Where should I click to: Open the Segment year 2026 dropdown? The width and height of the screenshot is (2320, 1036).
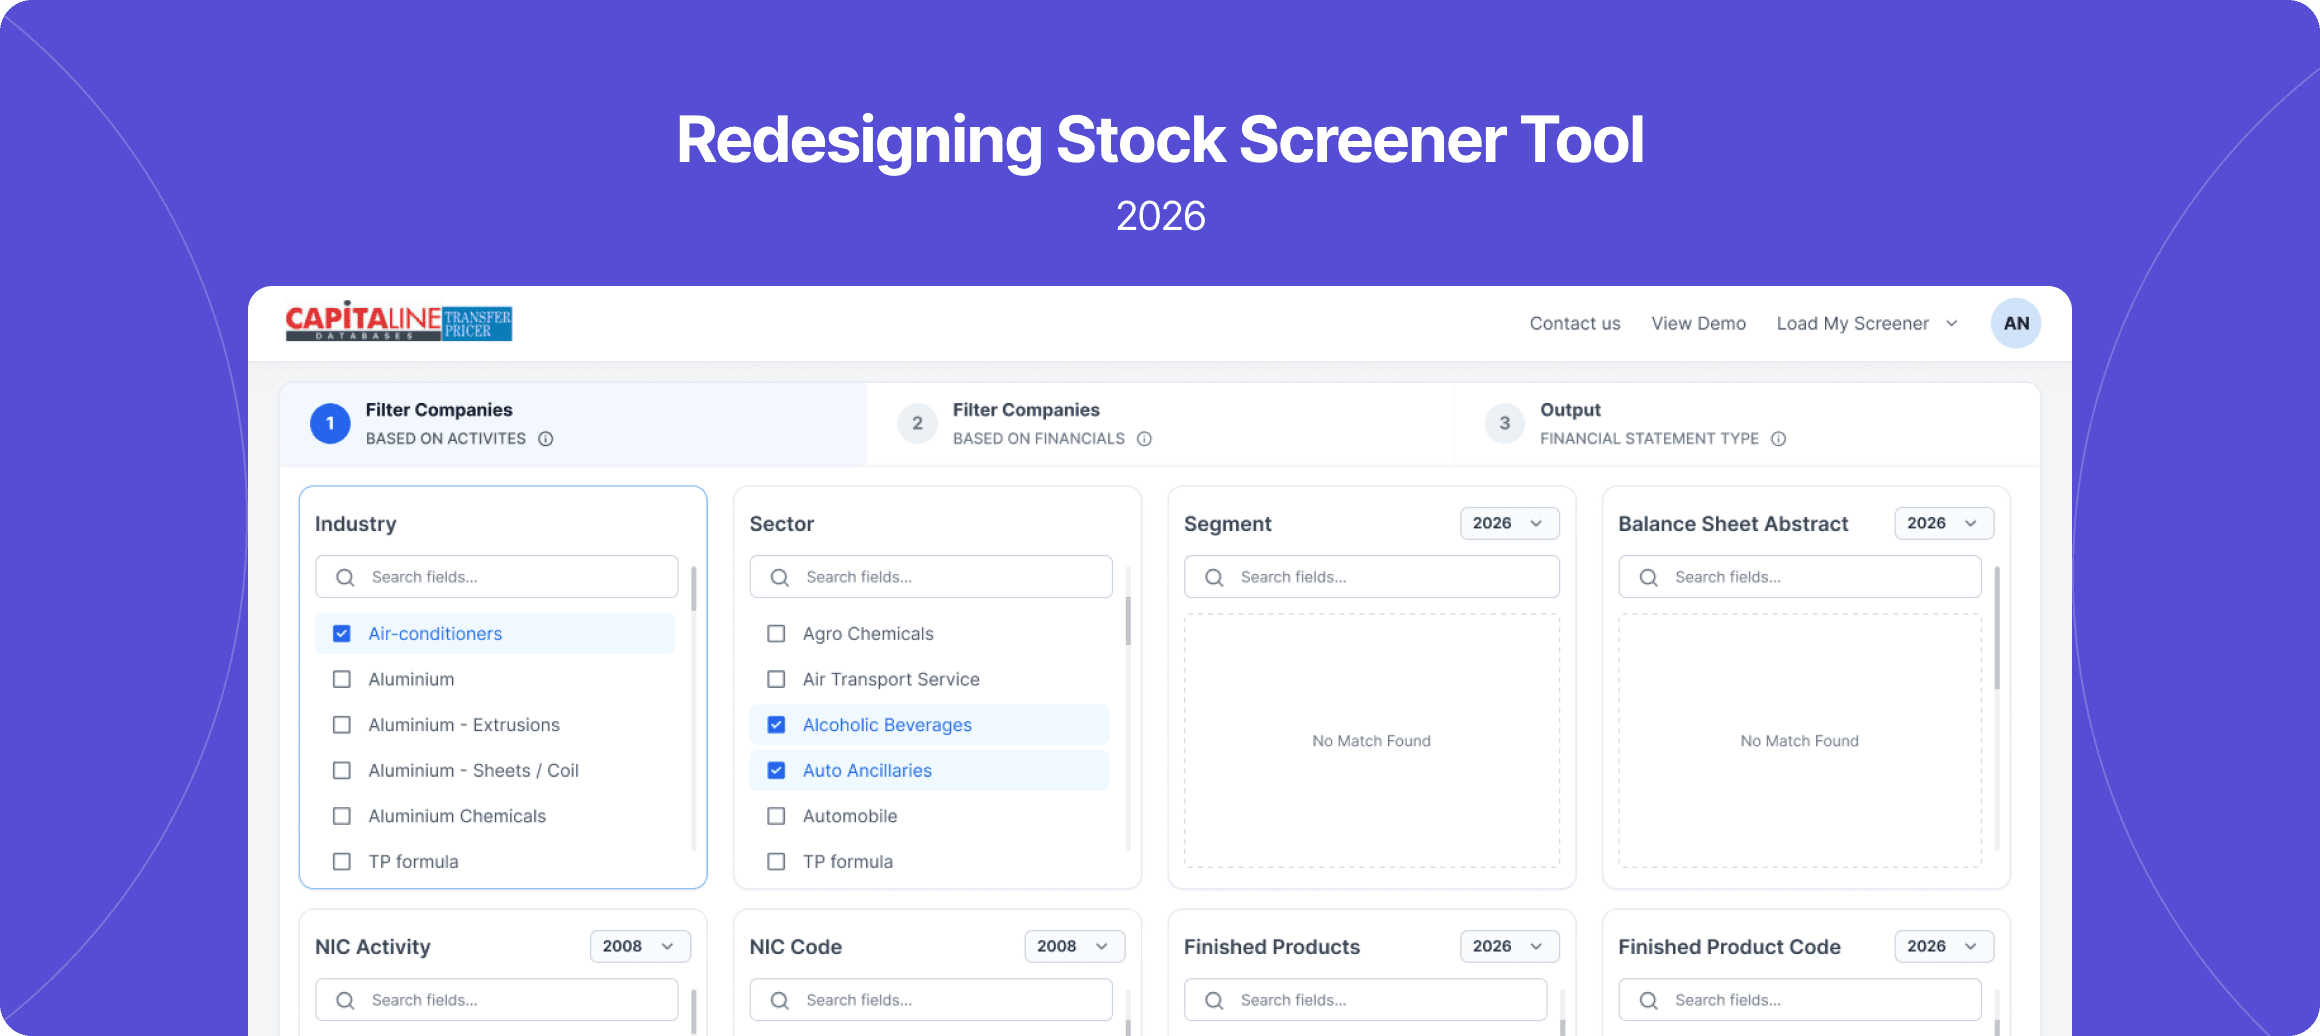1509,523
